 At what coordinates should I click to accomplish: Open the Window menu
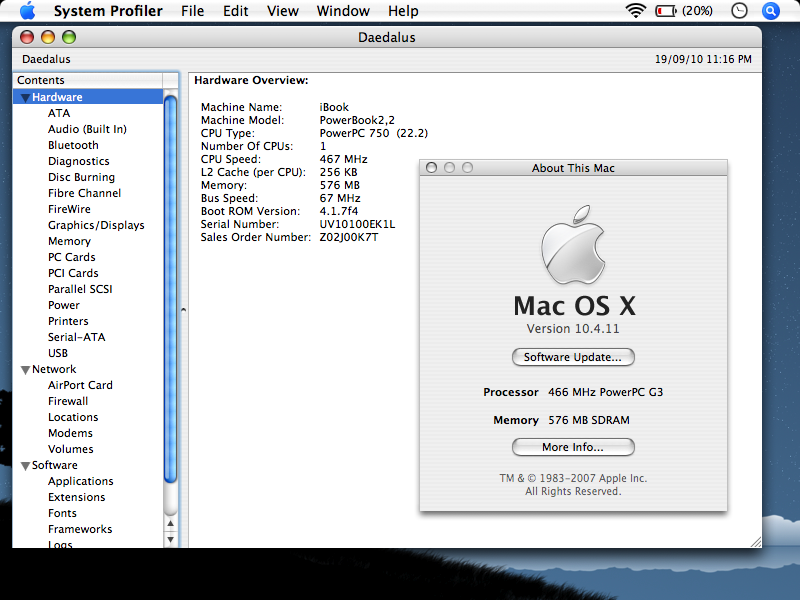tap(343, 11)
